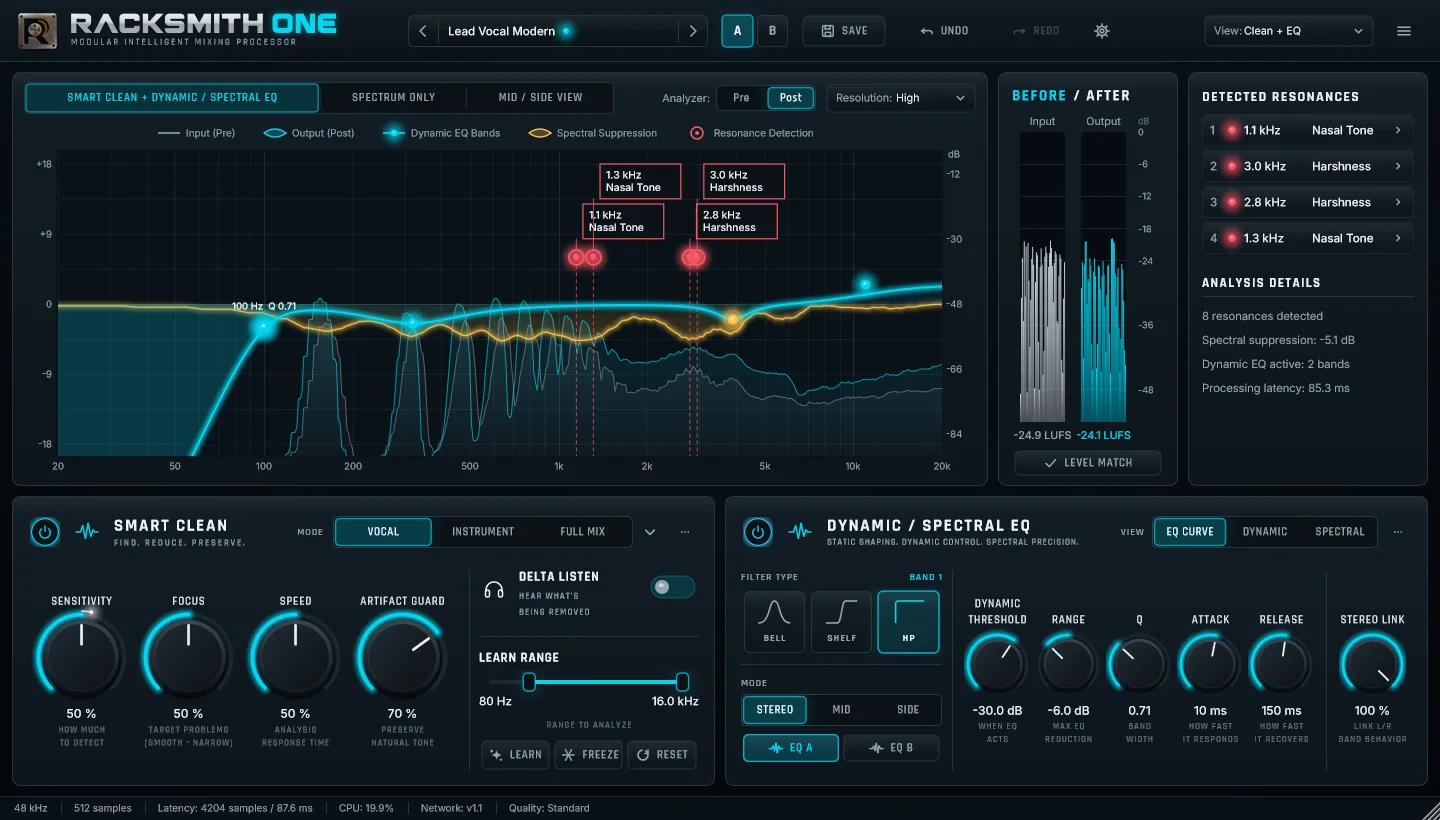Select Stereo processing mode
This screenshot has width=1440, height=820.
pos(775,710)
